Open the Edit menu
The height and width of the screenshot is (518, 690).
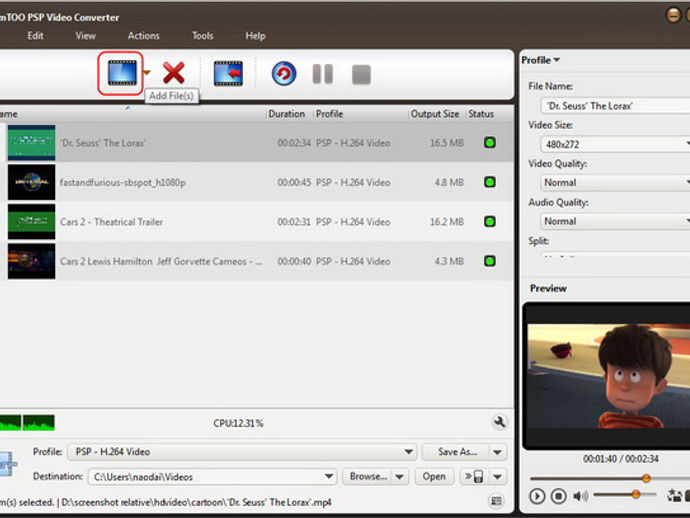pyautogui.click(x=35, y=36)
